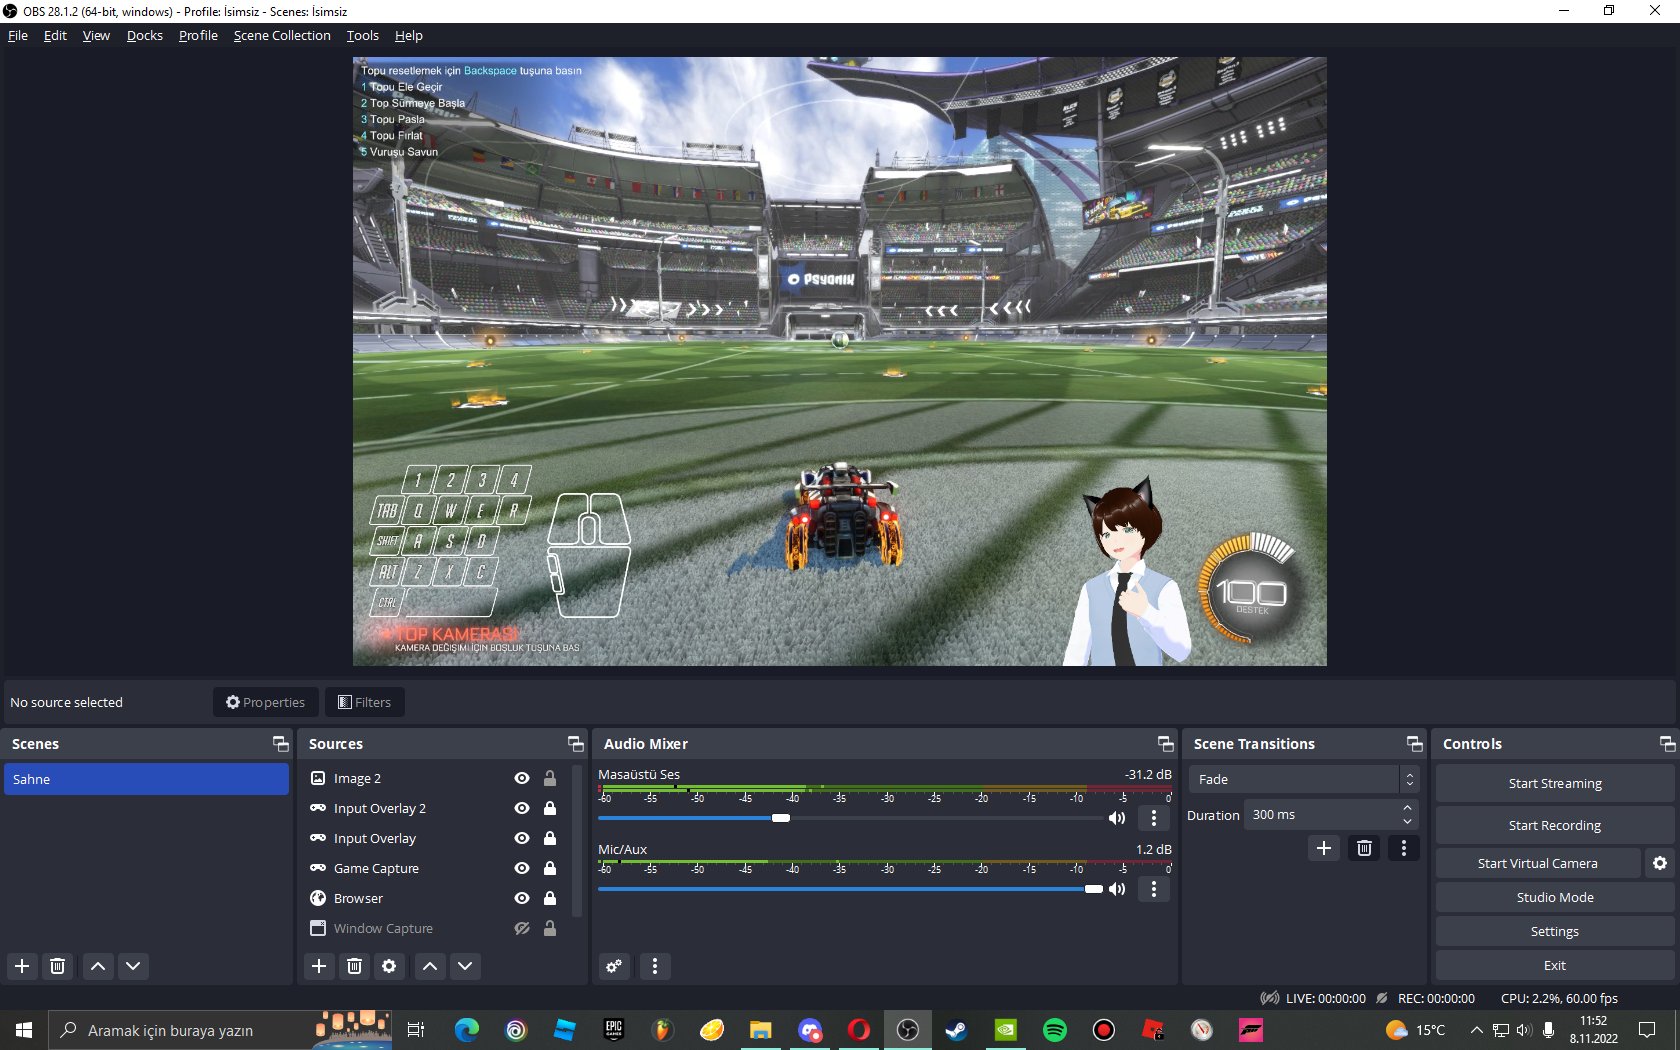Mute Mic/Aux speaker icon
The width and height of the screenshot is (1680, 1050).
tap(1117, 889)
